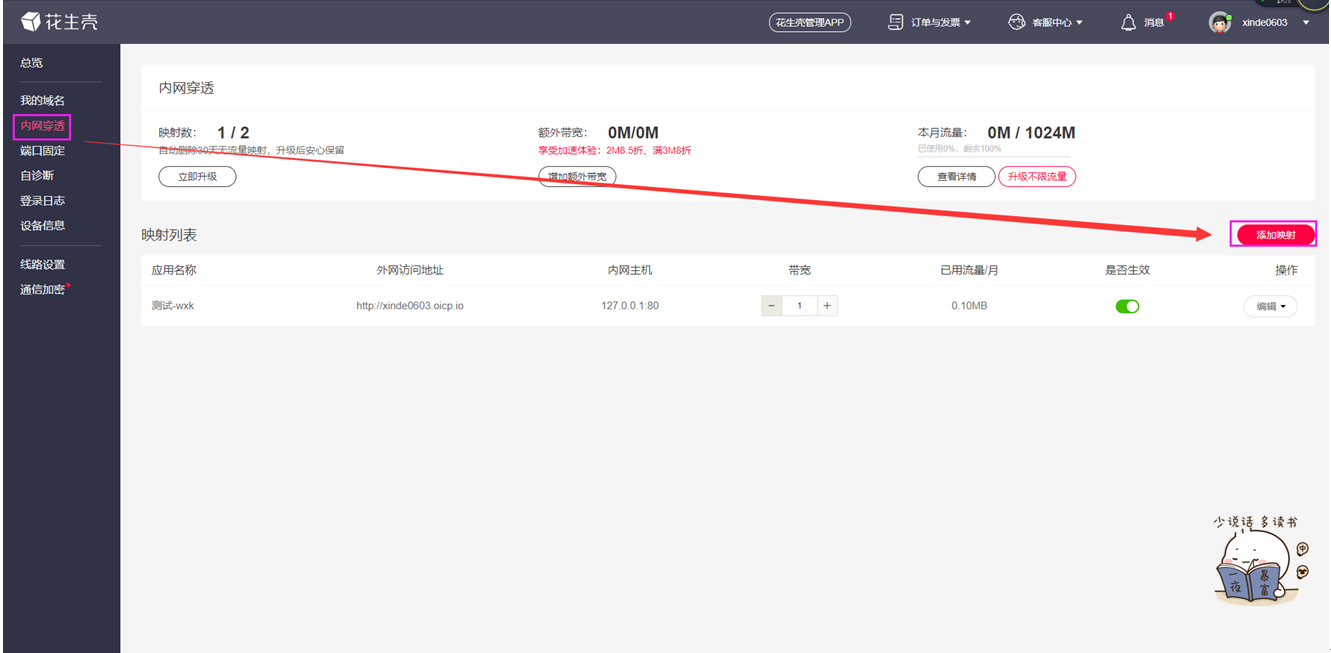
Task: Toggle the 是否生效 switch for 测试-wxk
Action: [1127, 306]
